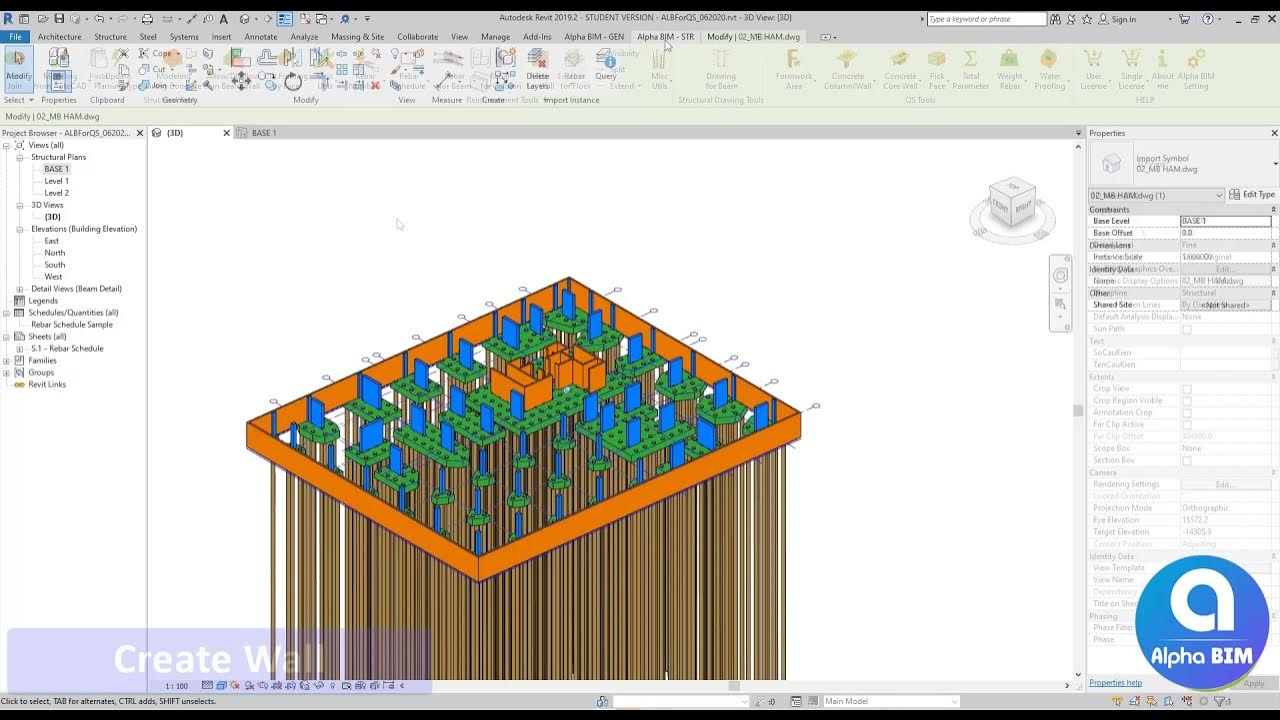Click the Weight Rebar icon
Image resolution: width=1280 pixels, height=720 pixels.
pos(1010,70)
